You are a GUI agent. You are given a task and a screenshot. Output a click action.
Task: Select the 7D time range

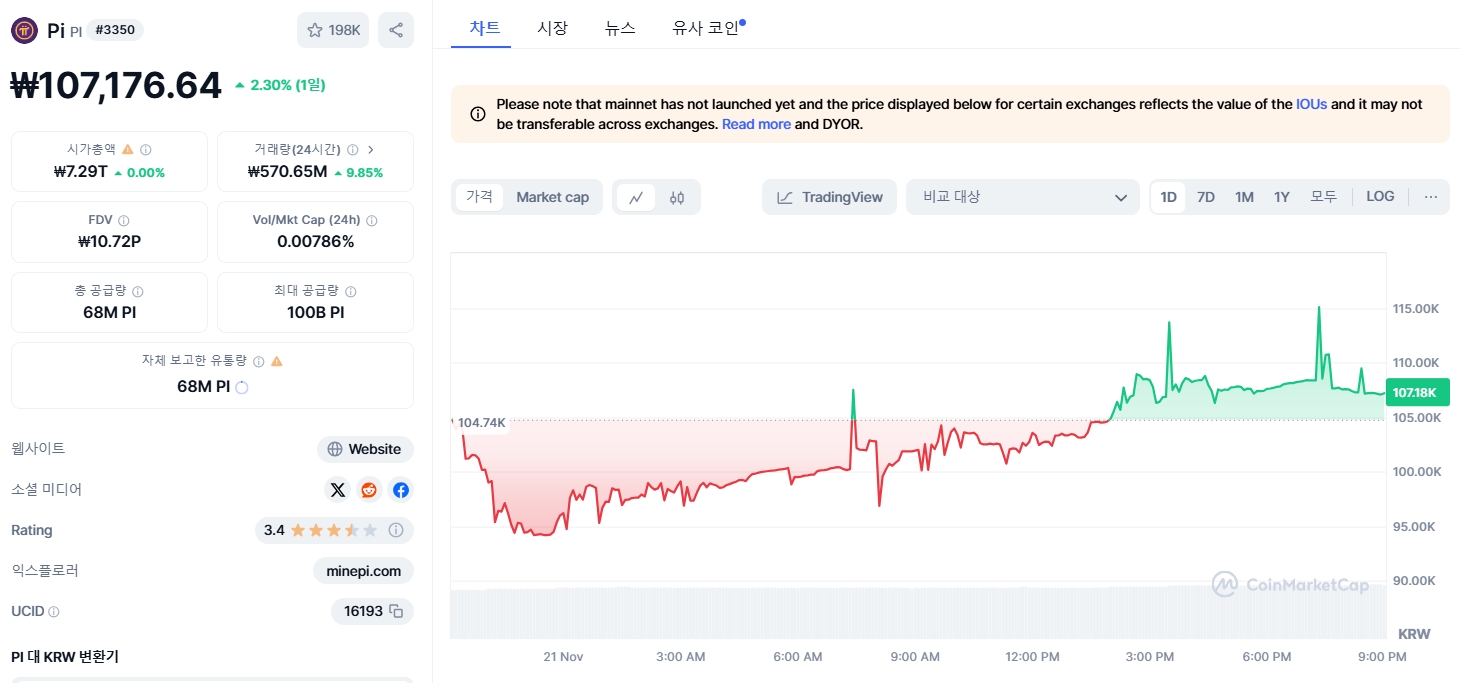(x=1206, y=197)
